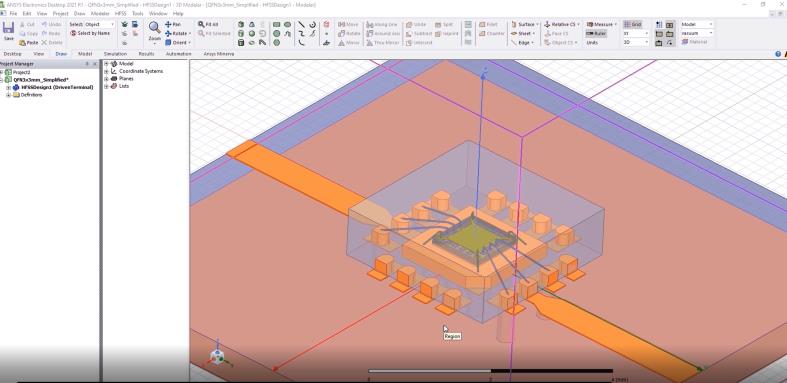The height and width of the screenshot is (383, 787).
Task: Click the Relative CS icon
Action: click(x=561, y=24)
